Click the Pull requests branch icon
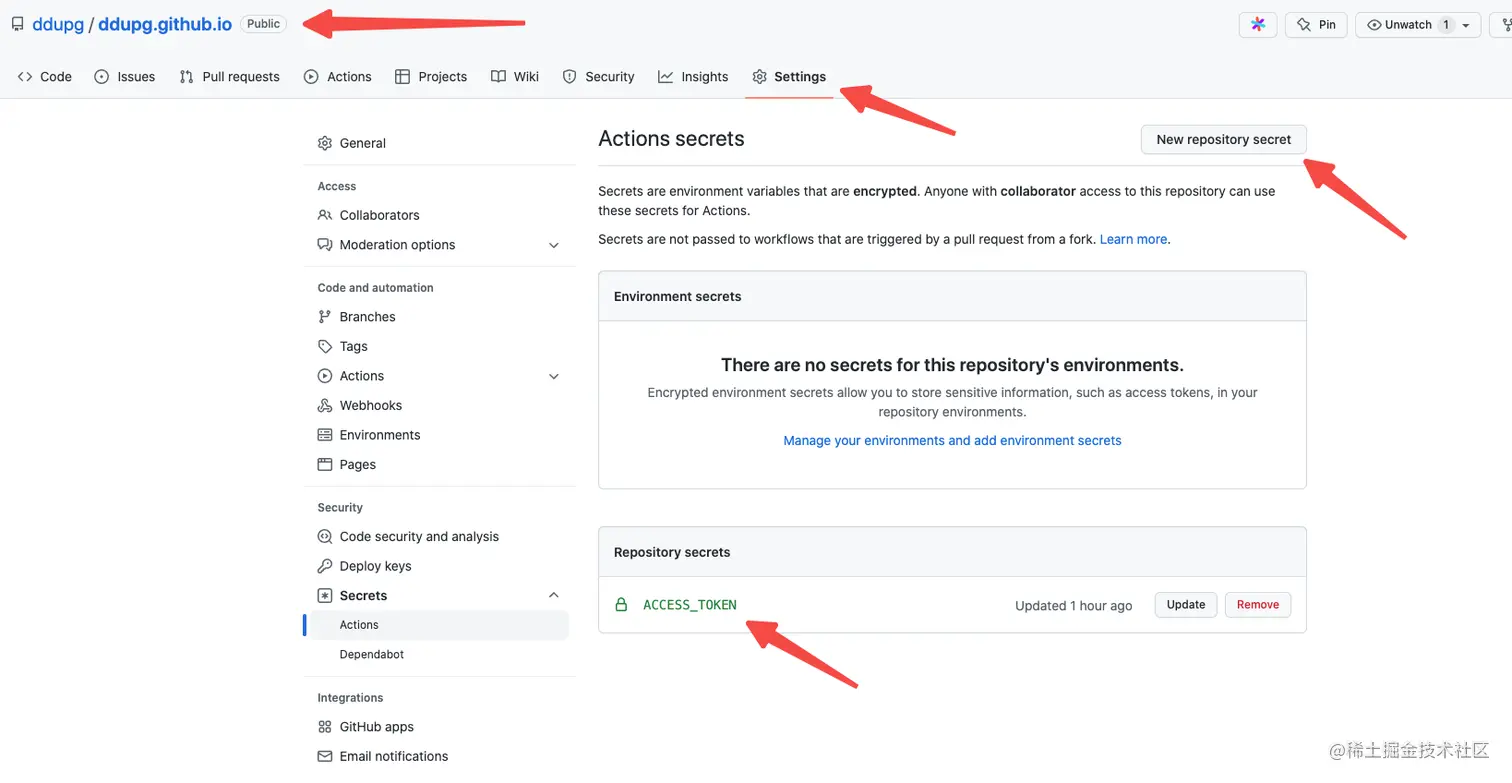The height and width of the screenshot is (783, 1512). (x=186, y=77)
